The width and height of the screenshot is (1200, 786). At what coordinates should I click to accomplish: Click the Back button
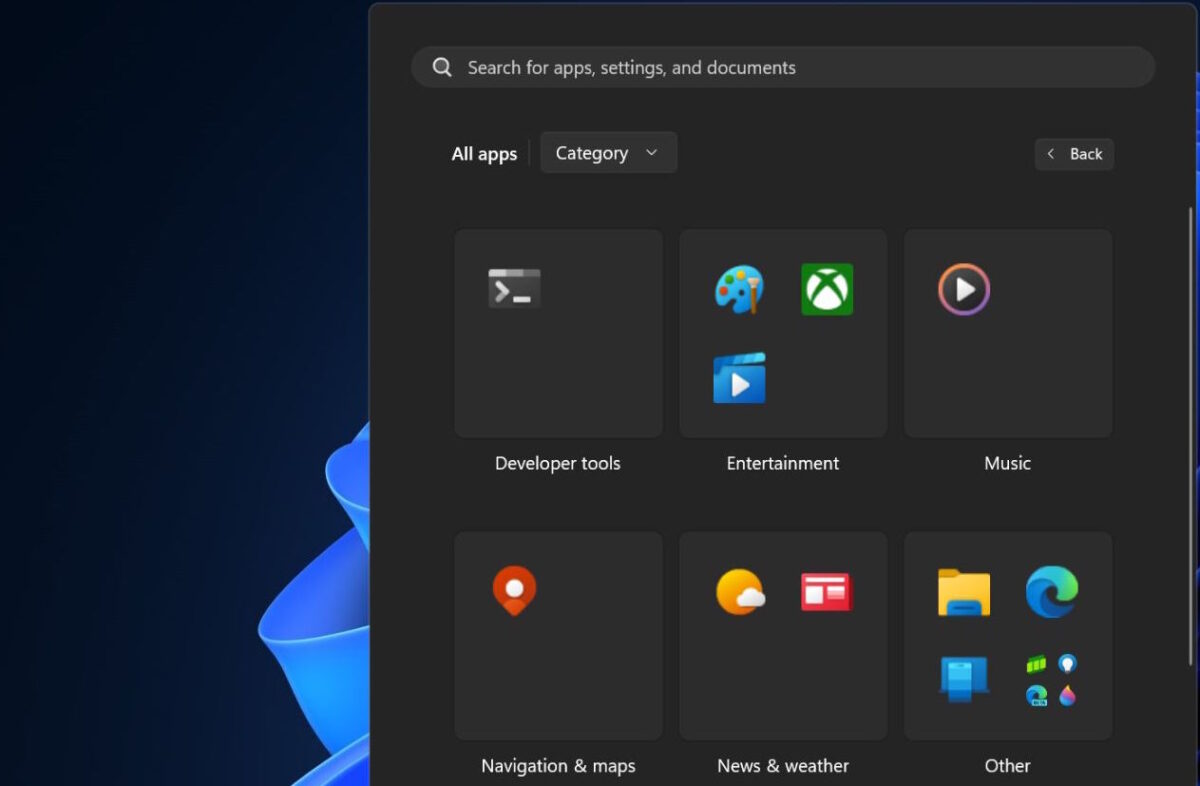pyautogui.click(x=1074, y=154)
